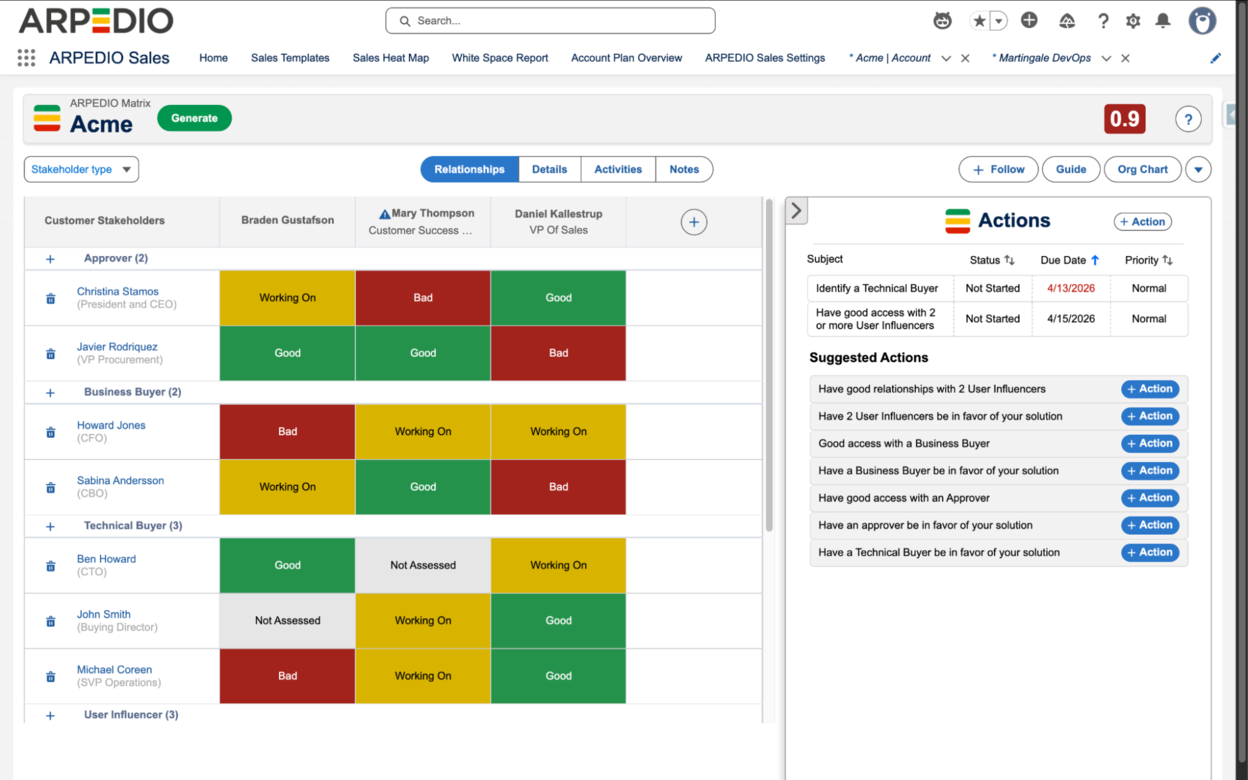Open the notifications bell icon
The height and width of the screenshot is (780, 1248).
(1163, 21)
